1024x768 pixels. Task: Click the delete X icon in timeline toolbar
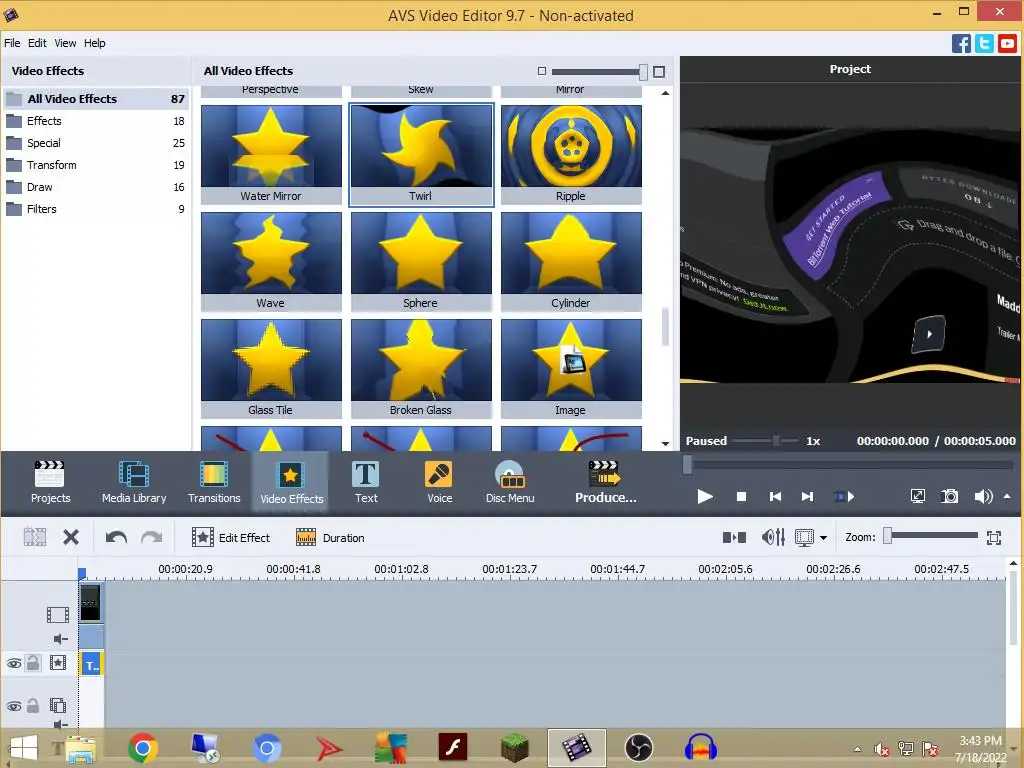tap(71, 537)
